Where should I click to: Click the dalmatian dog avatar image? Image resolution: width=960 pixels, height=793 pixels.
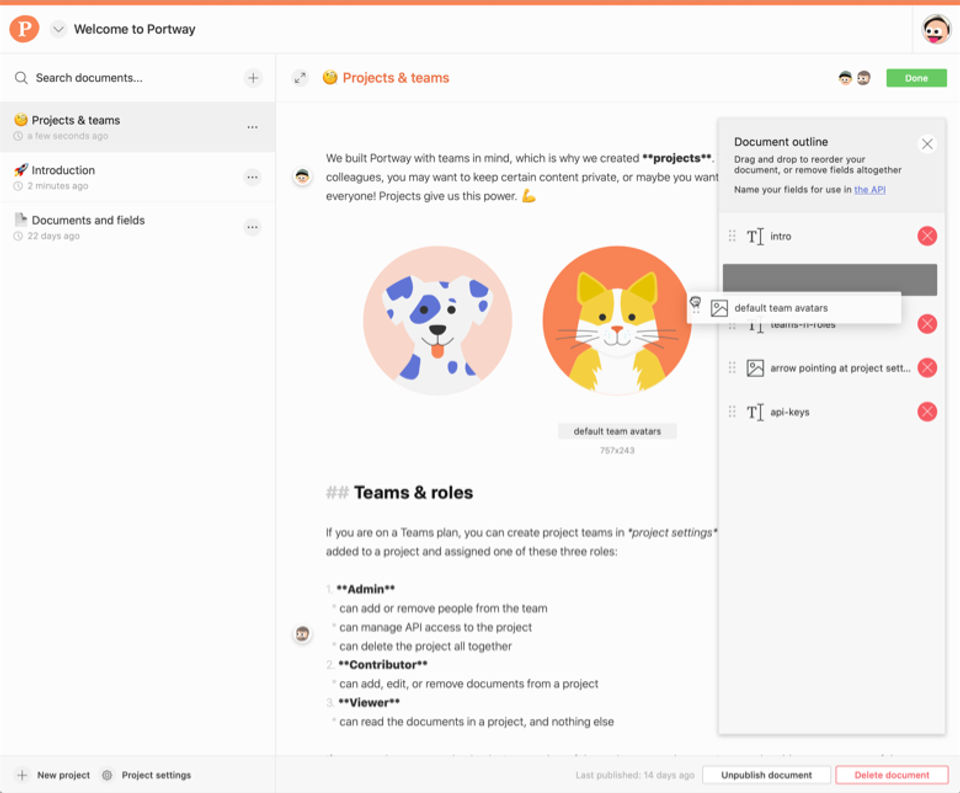point(437,320)
